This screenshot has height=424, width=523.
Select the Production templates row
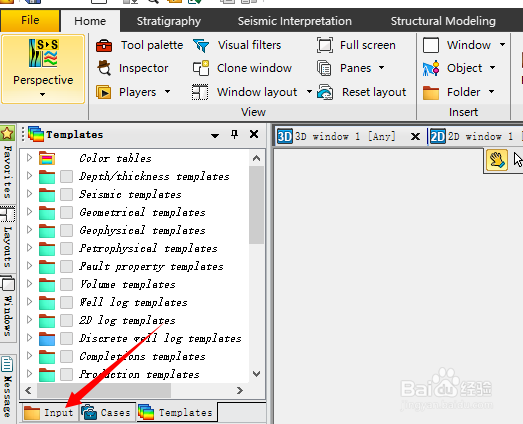134,374
